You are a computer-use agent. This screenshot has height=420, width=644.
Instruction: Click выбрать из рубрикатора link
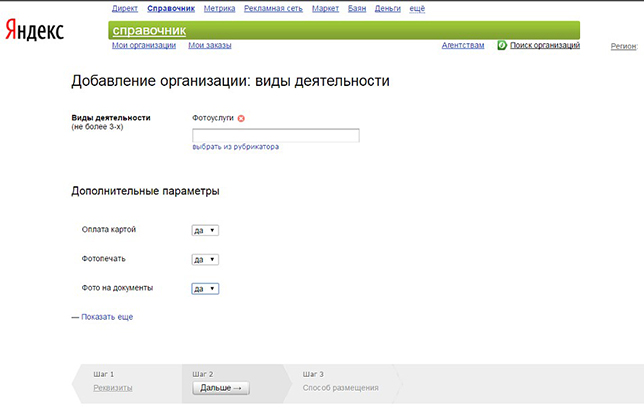pos(235,147)
